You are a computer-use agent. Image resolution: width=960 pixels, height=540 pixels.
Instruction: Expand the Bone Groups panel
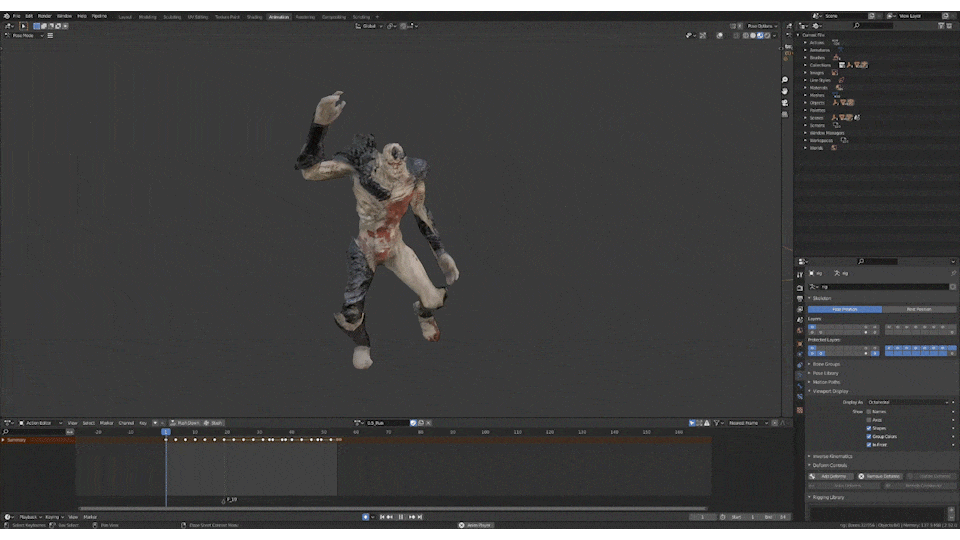(826, 364)
